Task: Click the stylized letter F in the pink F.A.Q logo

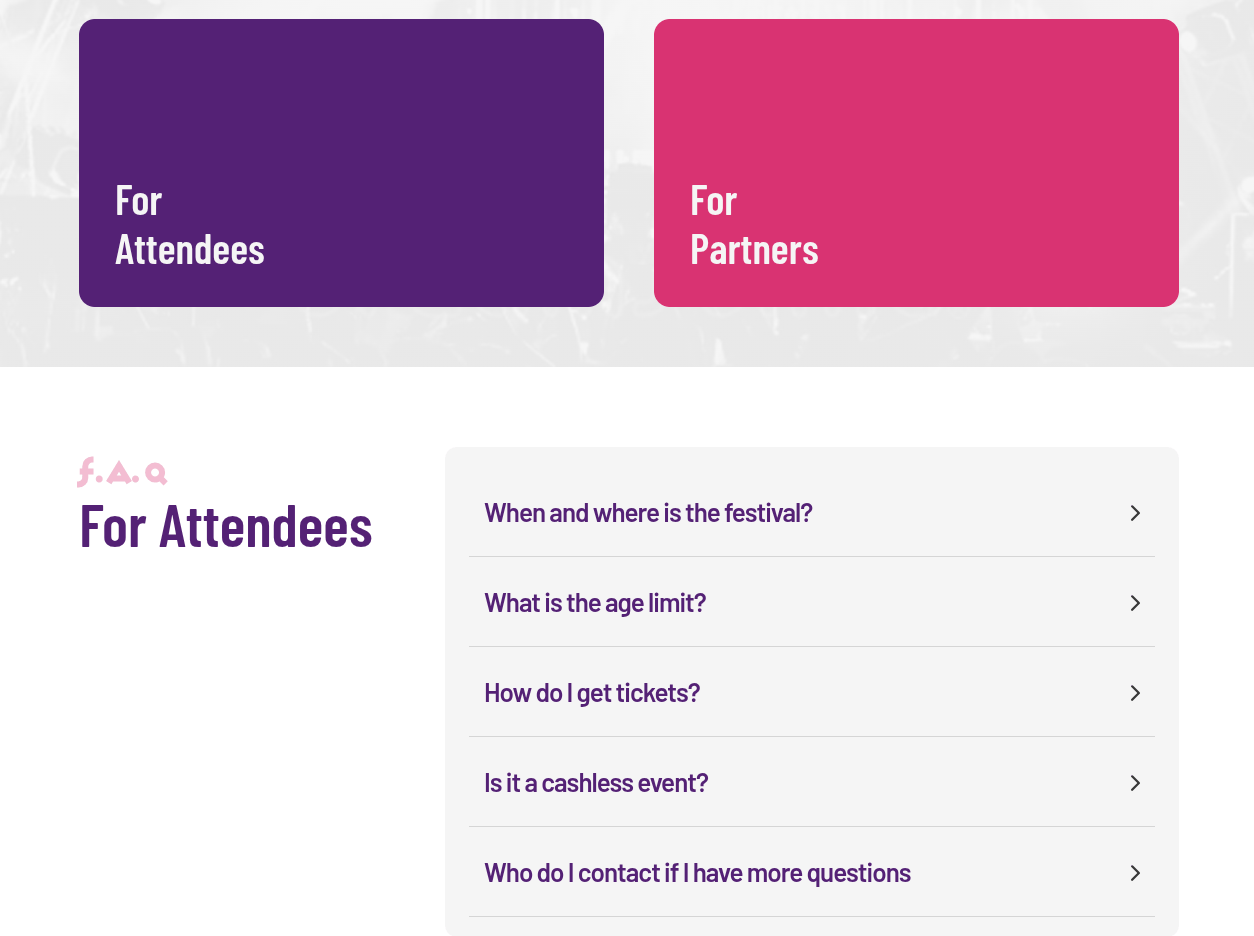Action: [86, 472]
